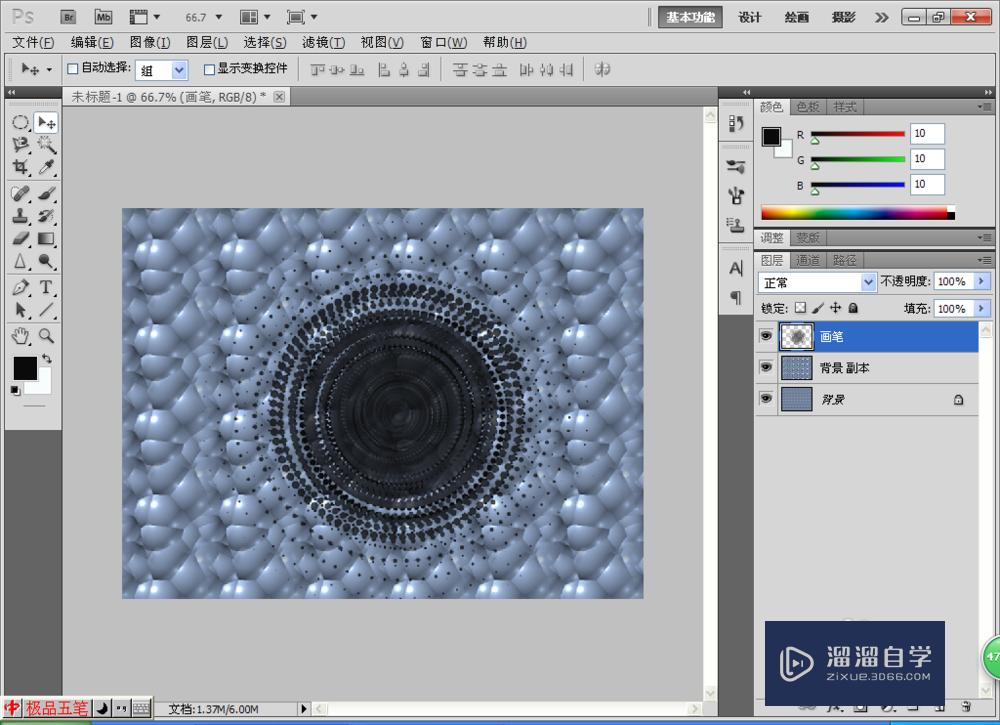Select the Crop tool
The width and height of the screenshot is (1000, 725).
pyautogui.click(x=20, y=169)
